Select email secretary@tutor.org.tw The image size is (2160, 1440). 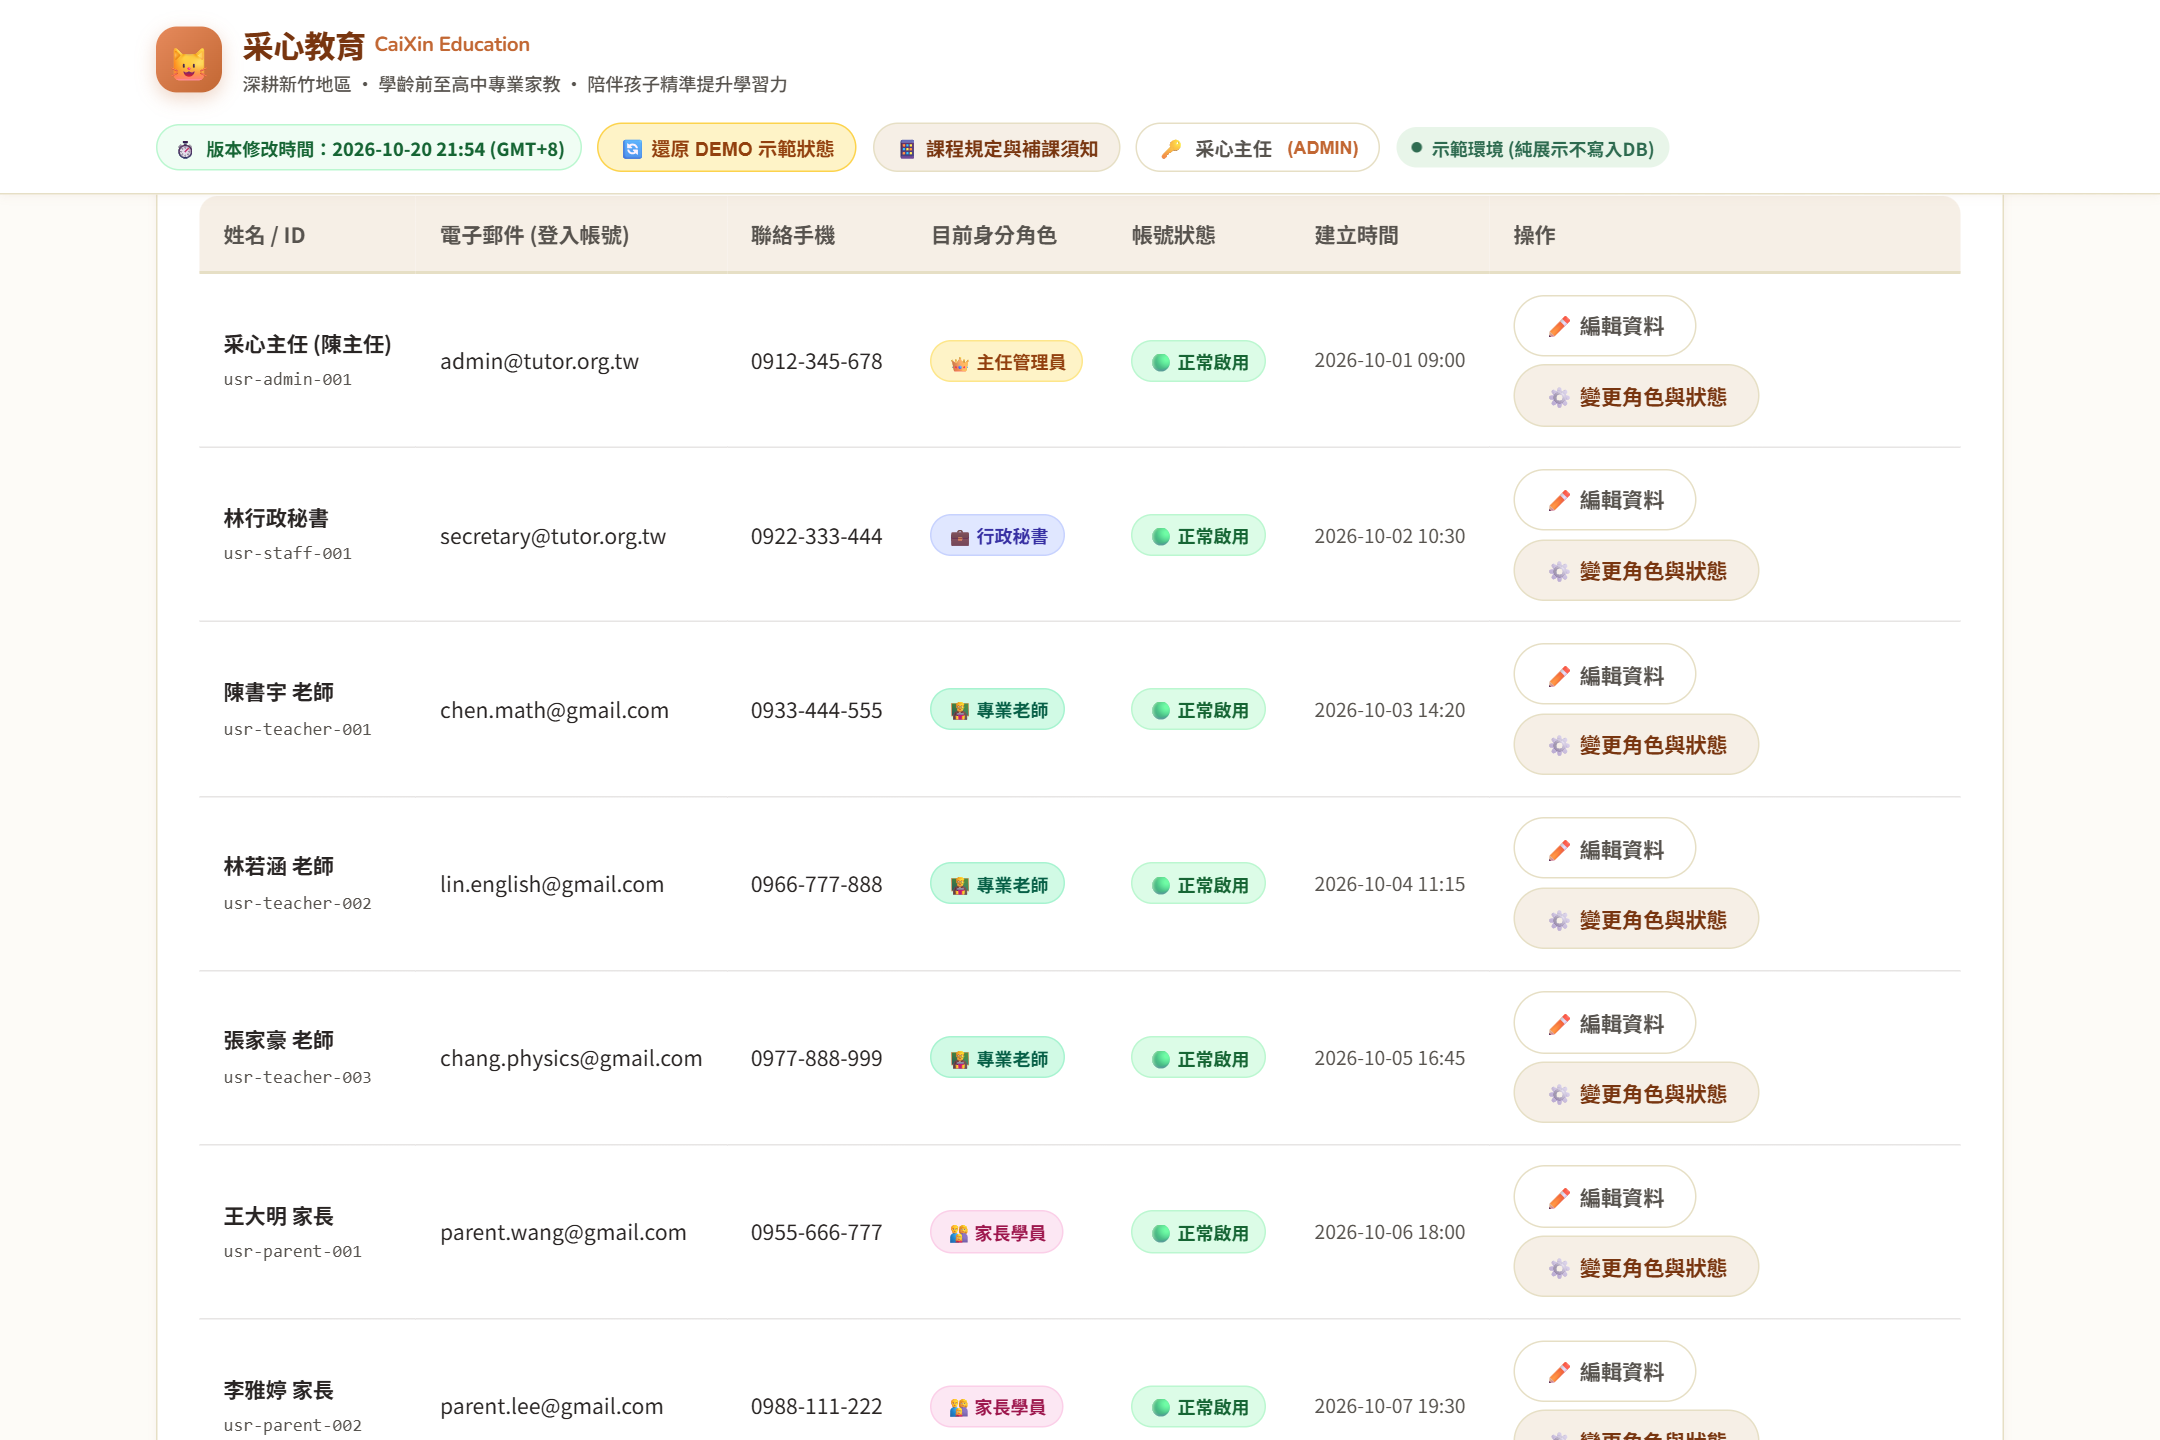pos(553,536)
